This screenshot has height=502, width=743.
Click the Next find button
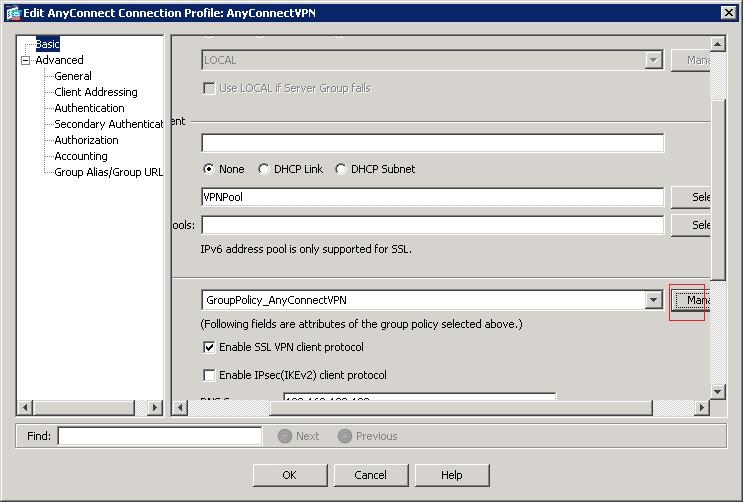(x=299, y=436)
